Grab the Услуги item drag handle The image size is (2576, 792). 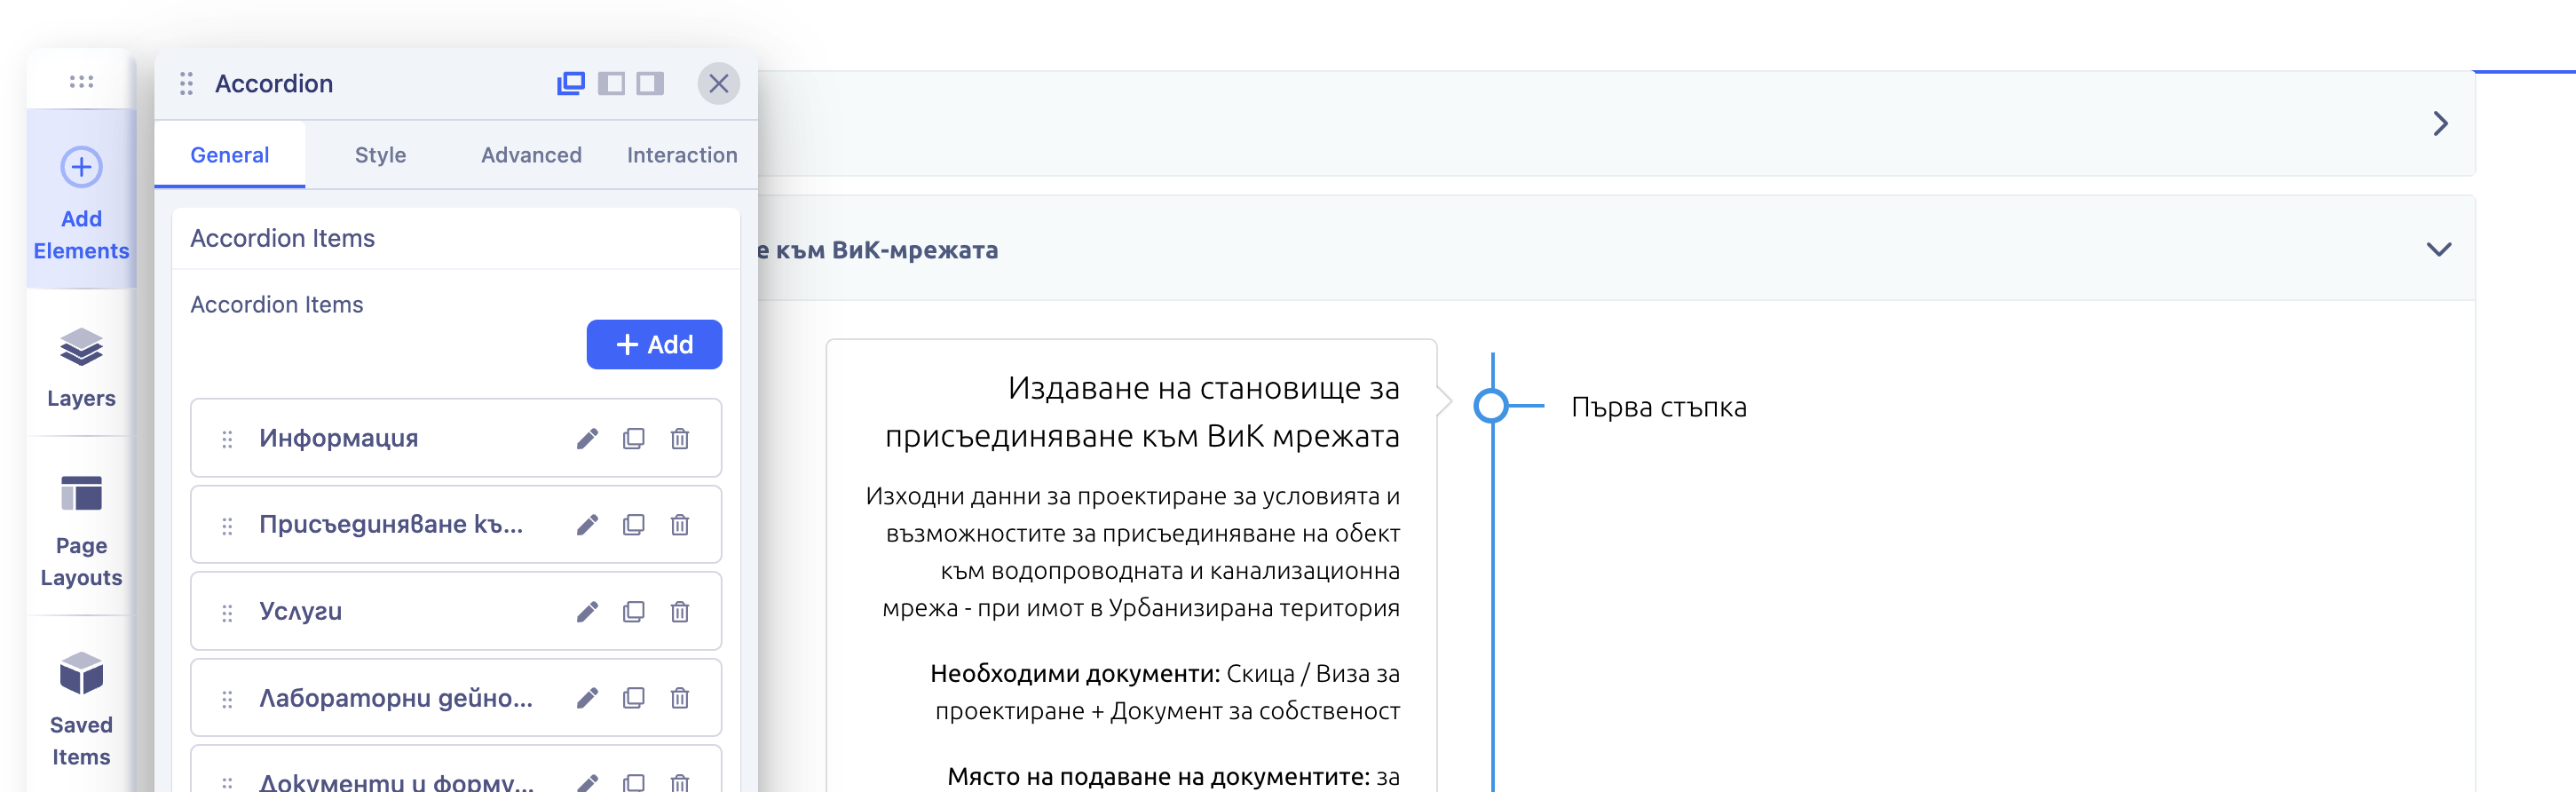coord(227,612)
